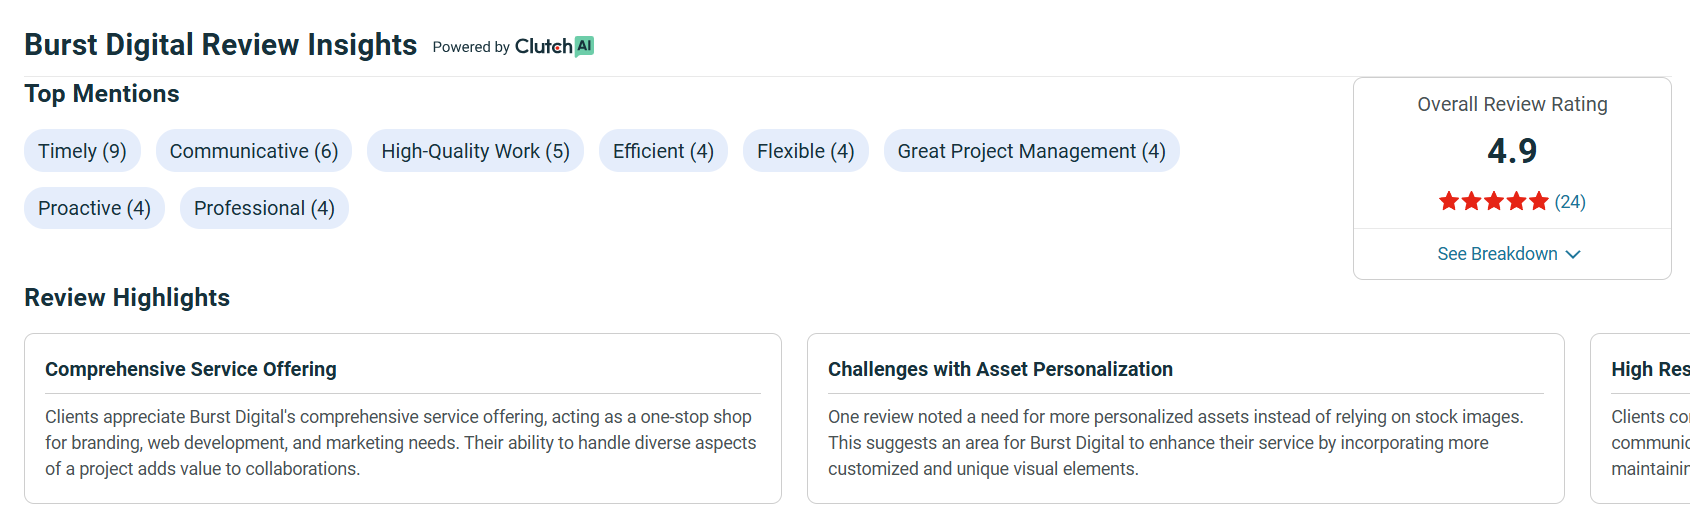Click the red star rating icons

click(x=1493, y=202)
